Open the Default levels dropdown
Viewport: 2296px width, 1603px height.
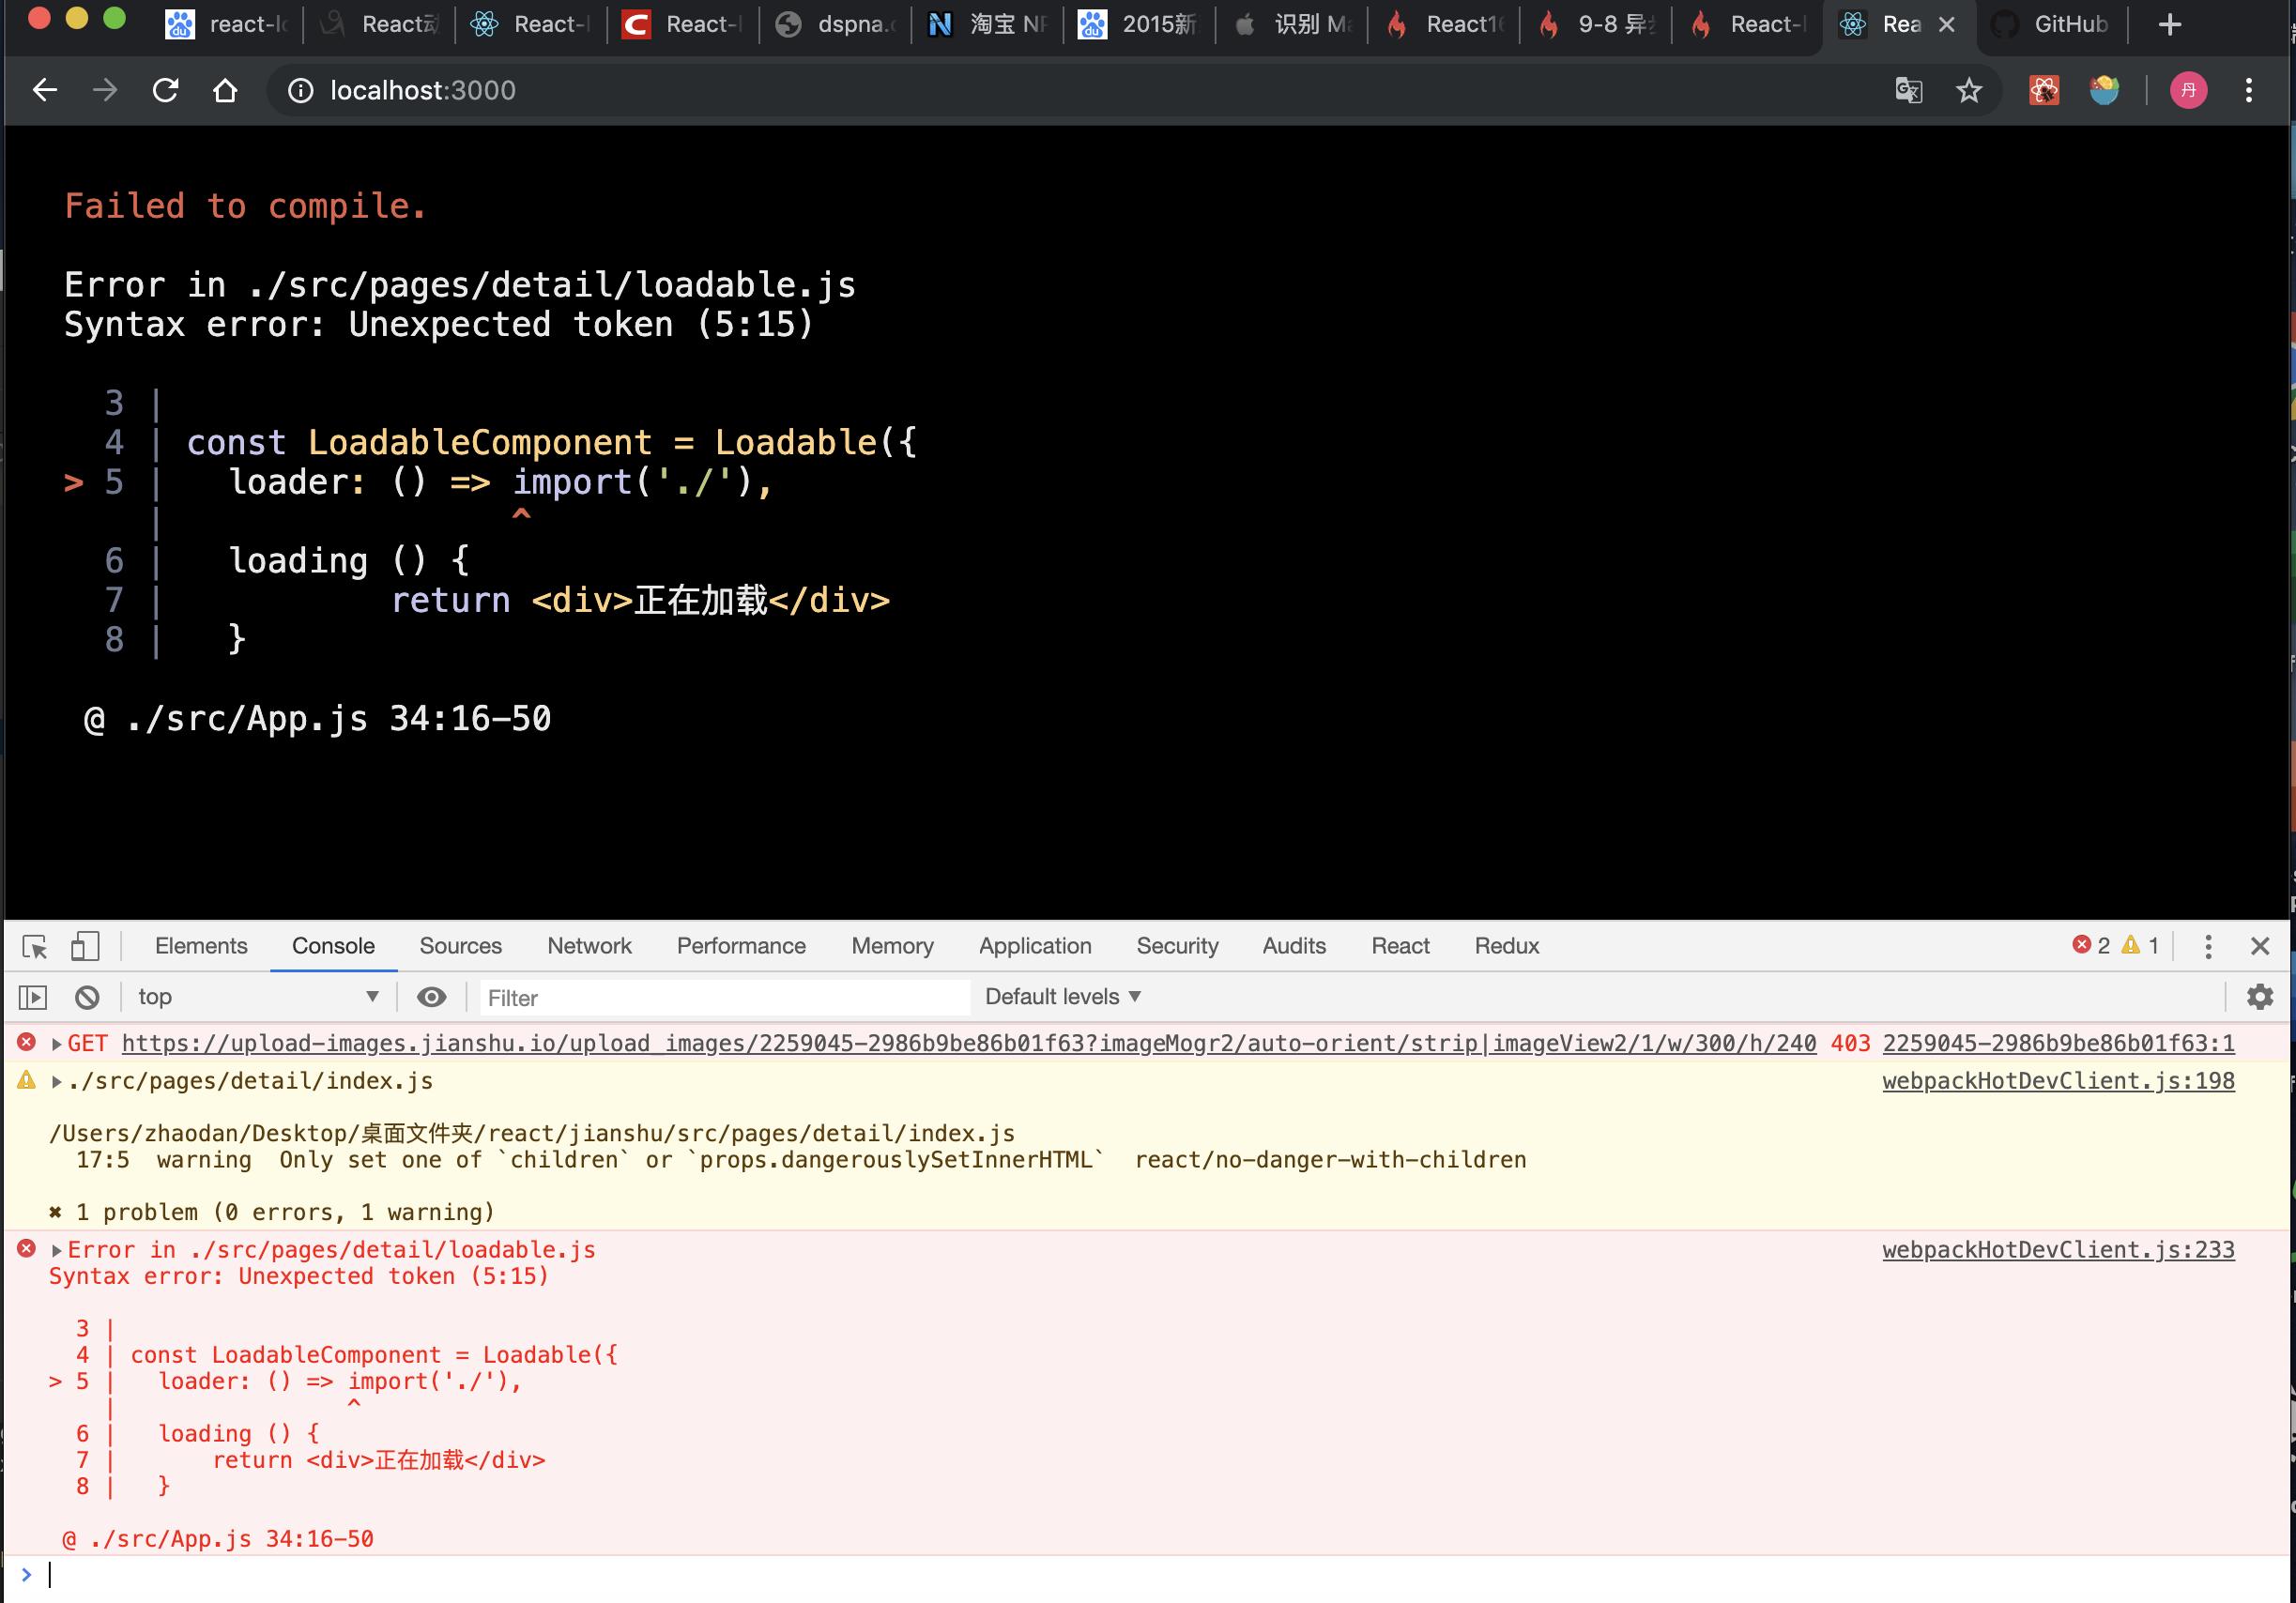pos(1062,997)
